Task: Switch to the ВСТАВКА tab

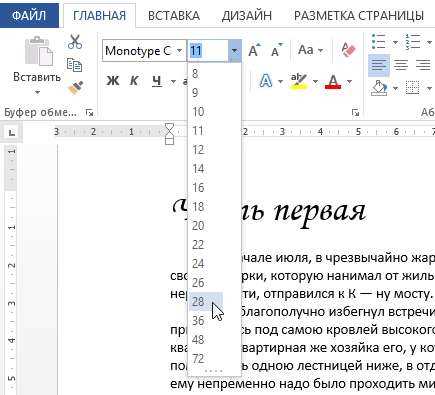Action: click(174, 16)
